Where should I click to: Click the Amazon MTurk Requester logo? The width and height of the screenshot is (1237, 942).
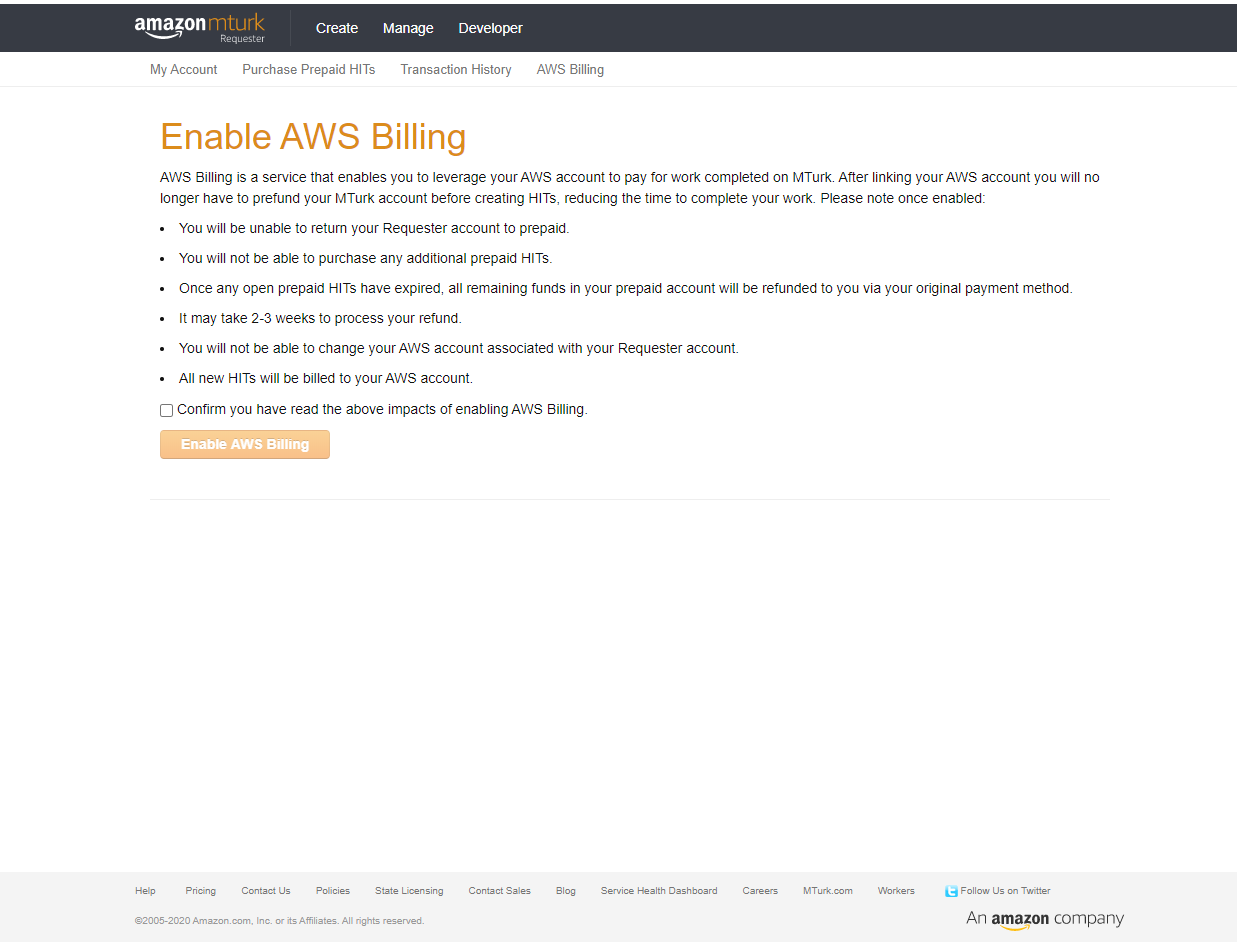click(x=199, y=27)
